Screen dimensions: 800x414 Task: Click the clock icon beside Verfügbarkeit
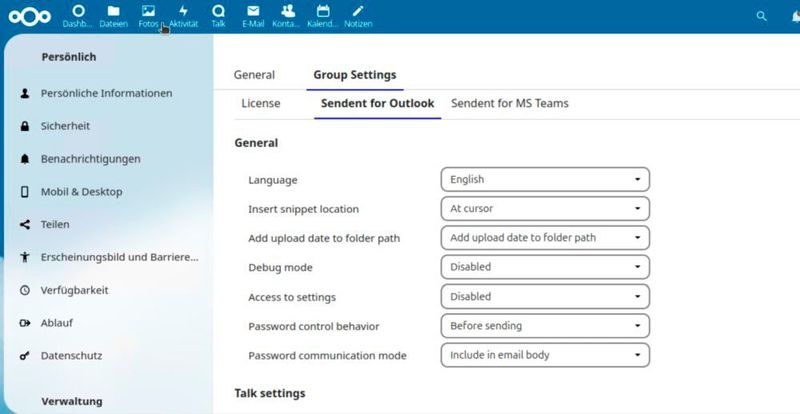(x=24, y=290)
